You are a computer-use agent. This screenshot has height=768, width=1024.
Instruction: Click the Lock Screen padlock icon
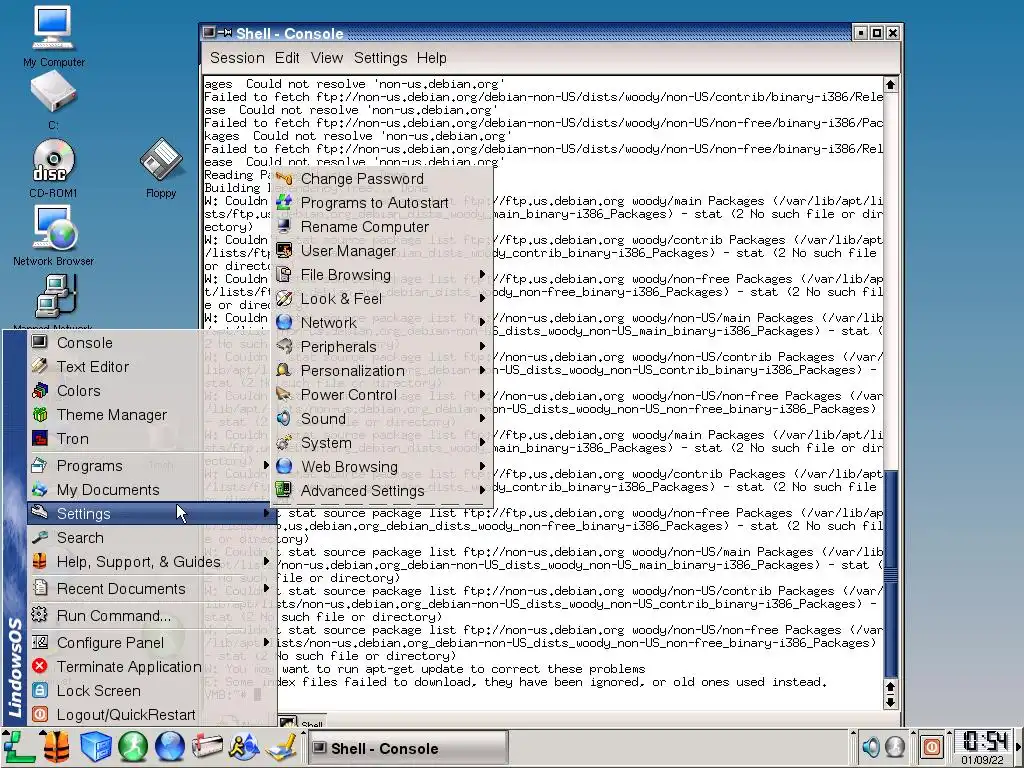[40, 690]
